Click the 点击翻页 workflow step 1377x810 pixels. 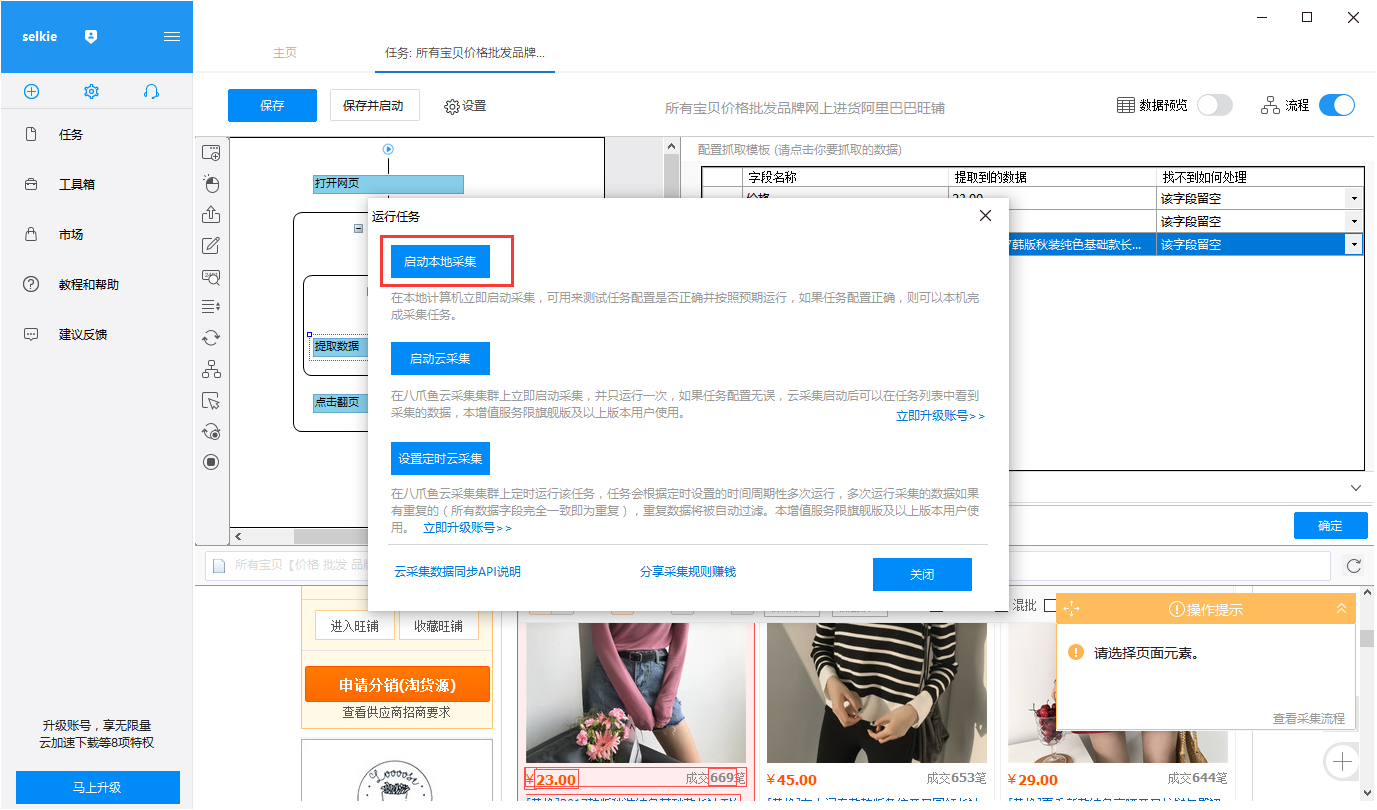pyautogui.click(x=340, y=402)
